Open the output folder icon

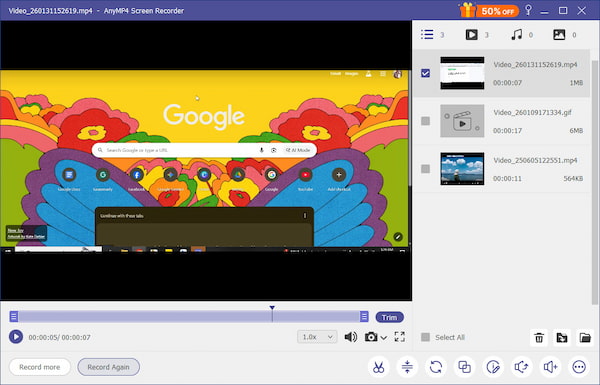pyautogui.click(x=584, y=338)
